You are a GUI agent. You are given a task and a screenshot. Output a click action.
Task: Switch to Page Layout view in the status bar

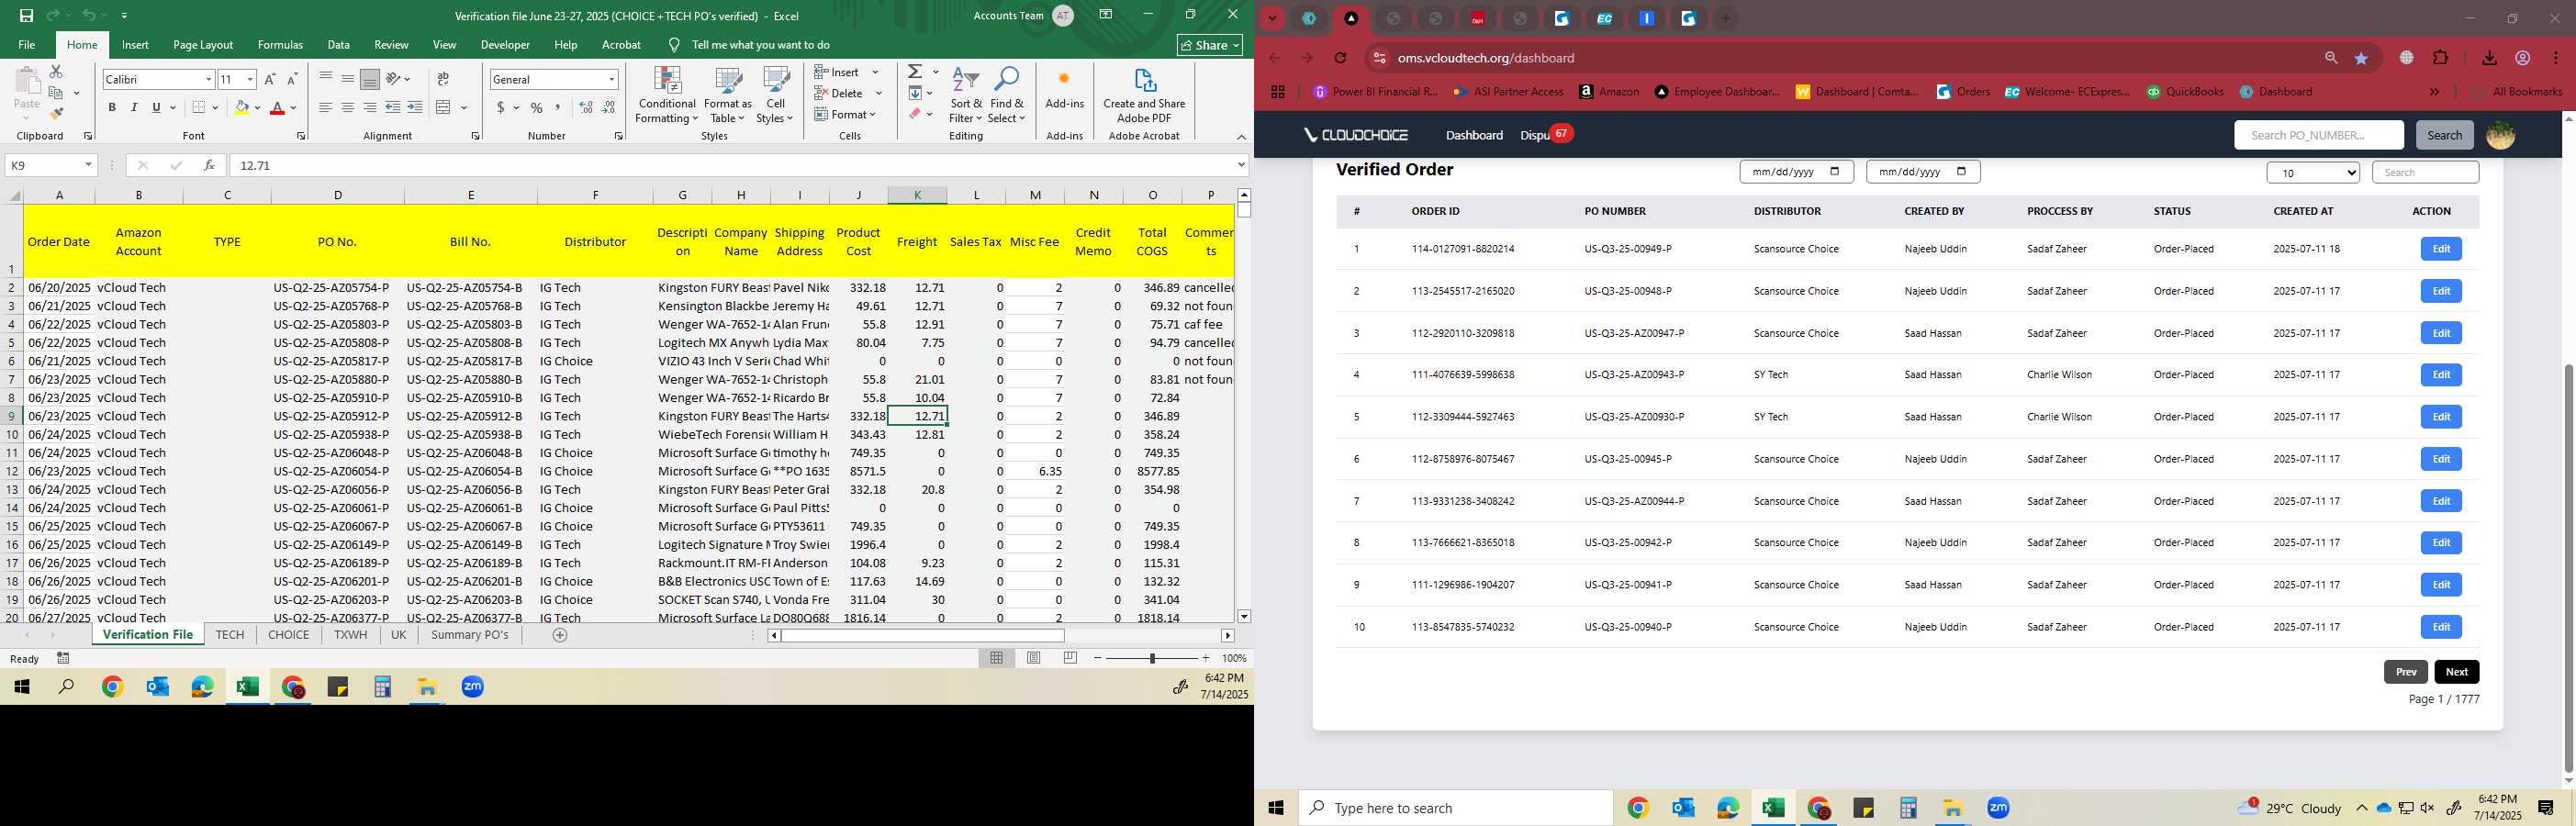(x=1034, y=658)
